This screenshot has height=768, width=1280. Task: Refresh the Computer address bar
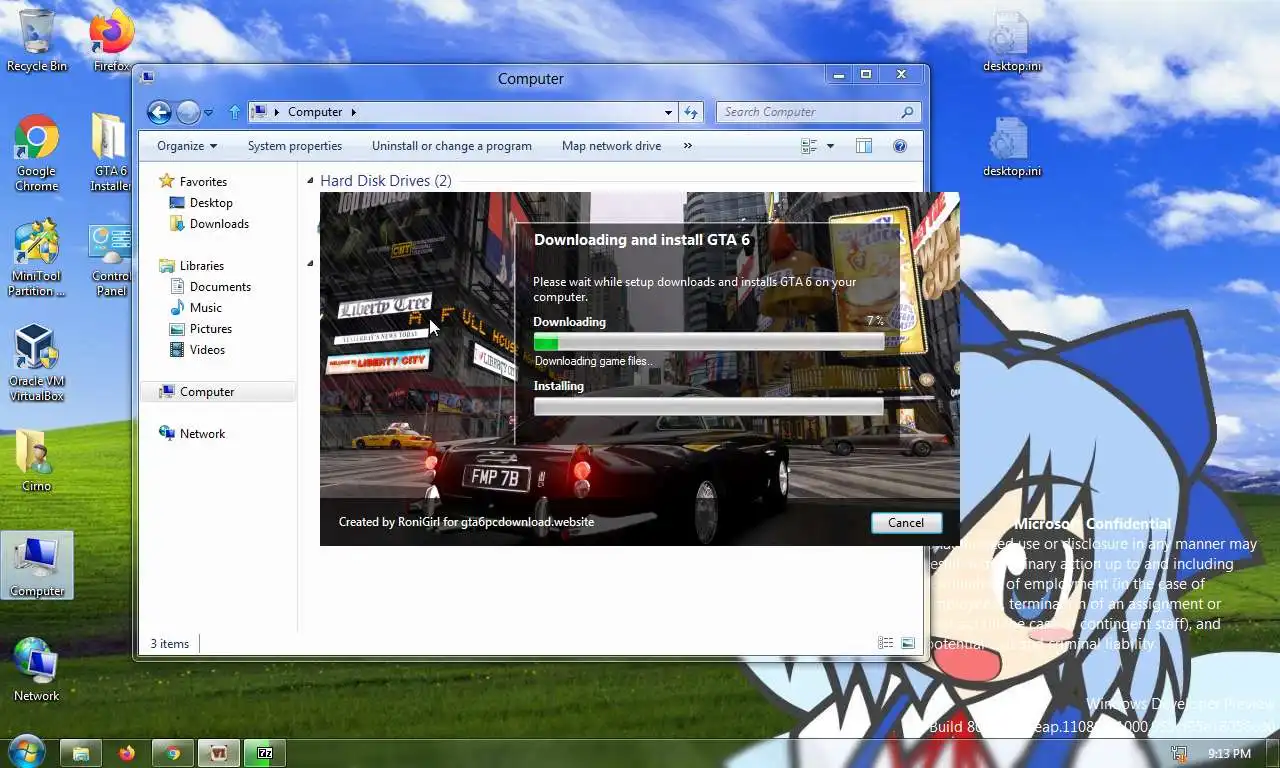pos(690,112)
